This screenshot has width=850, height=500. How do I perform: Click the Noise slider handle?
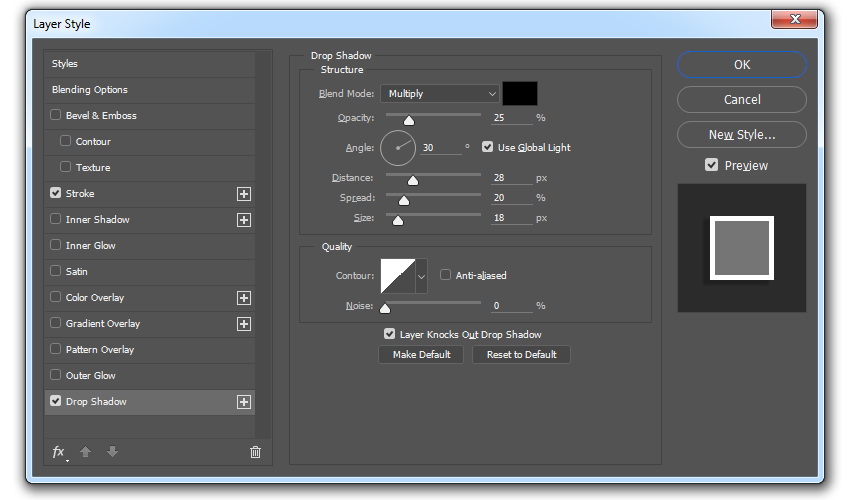tap(385, 309)
